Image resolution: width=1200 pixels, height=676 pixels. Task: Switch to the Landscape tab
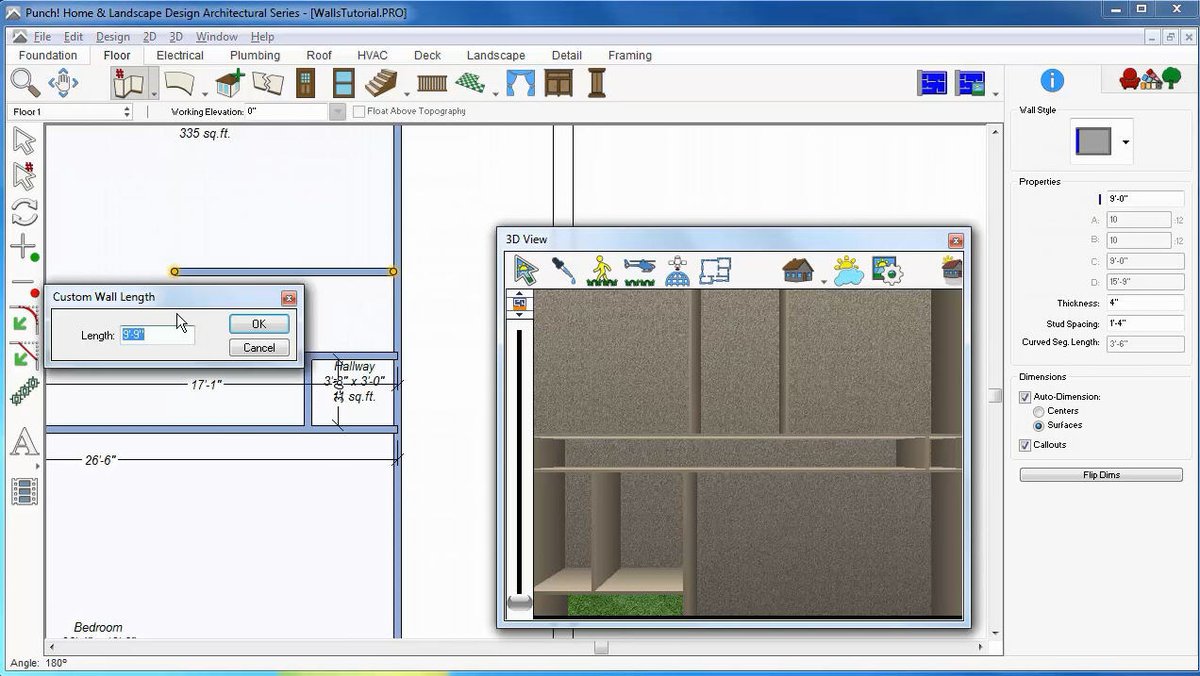pyautogui.click(x=496, y=56)
